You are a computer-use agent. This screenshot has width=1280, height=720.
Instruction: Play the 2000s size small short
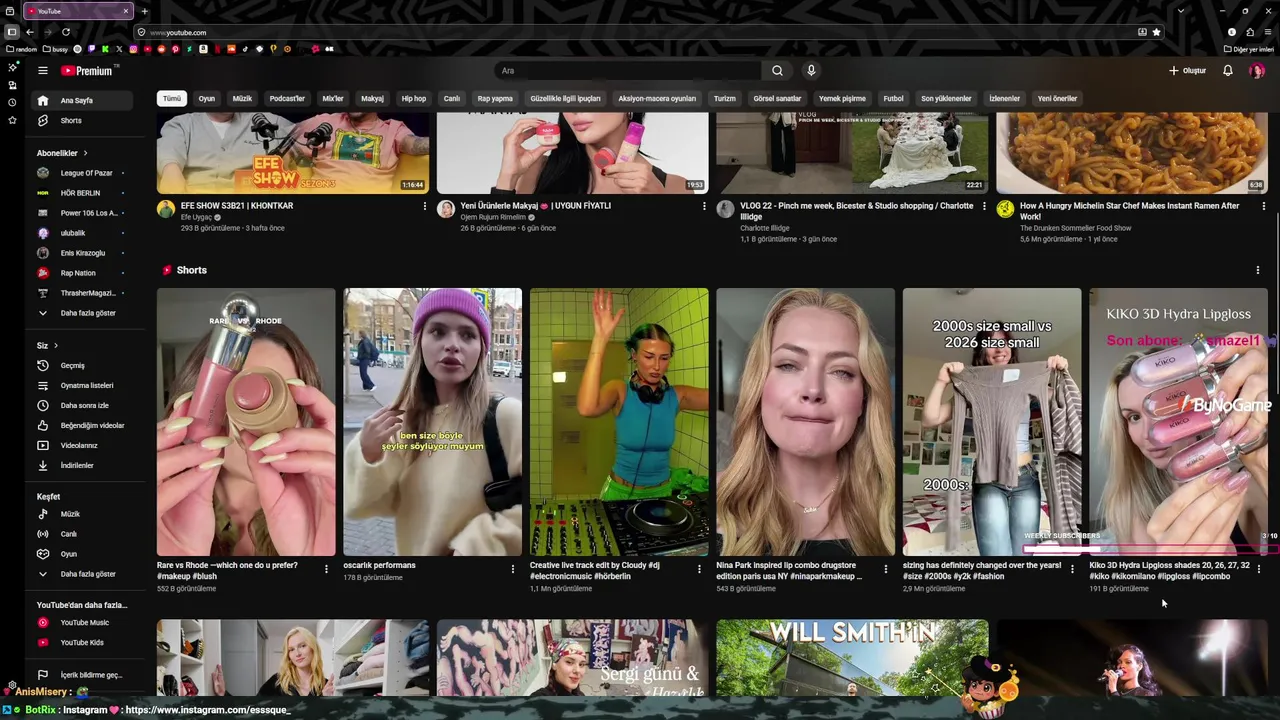(992, 422)
